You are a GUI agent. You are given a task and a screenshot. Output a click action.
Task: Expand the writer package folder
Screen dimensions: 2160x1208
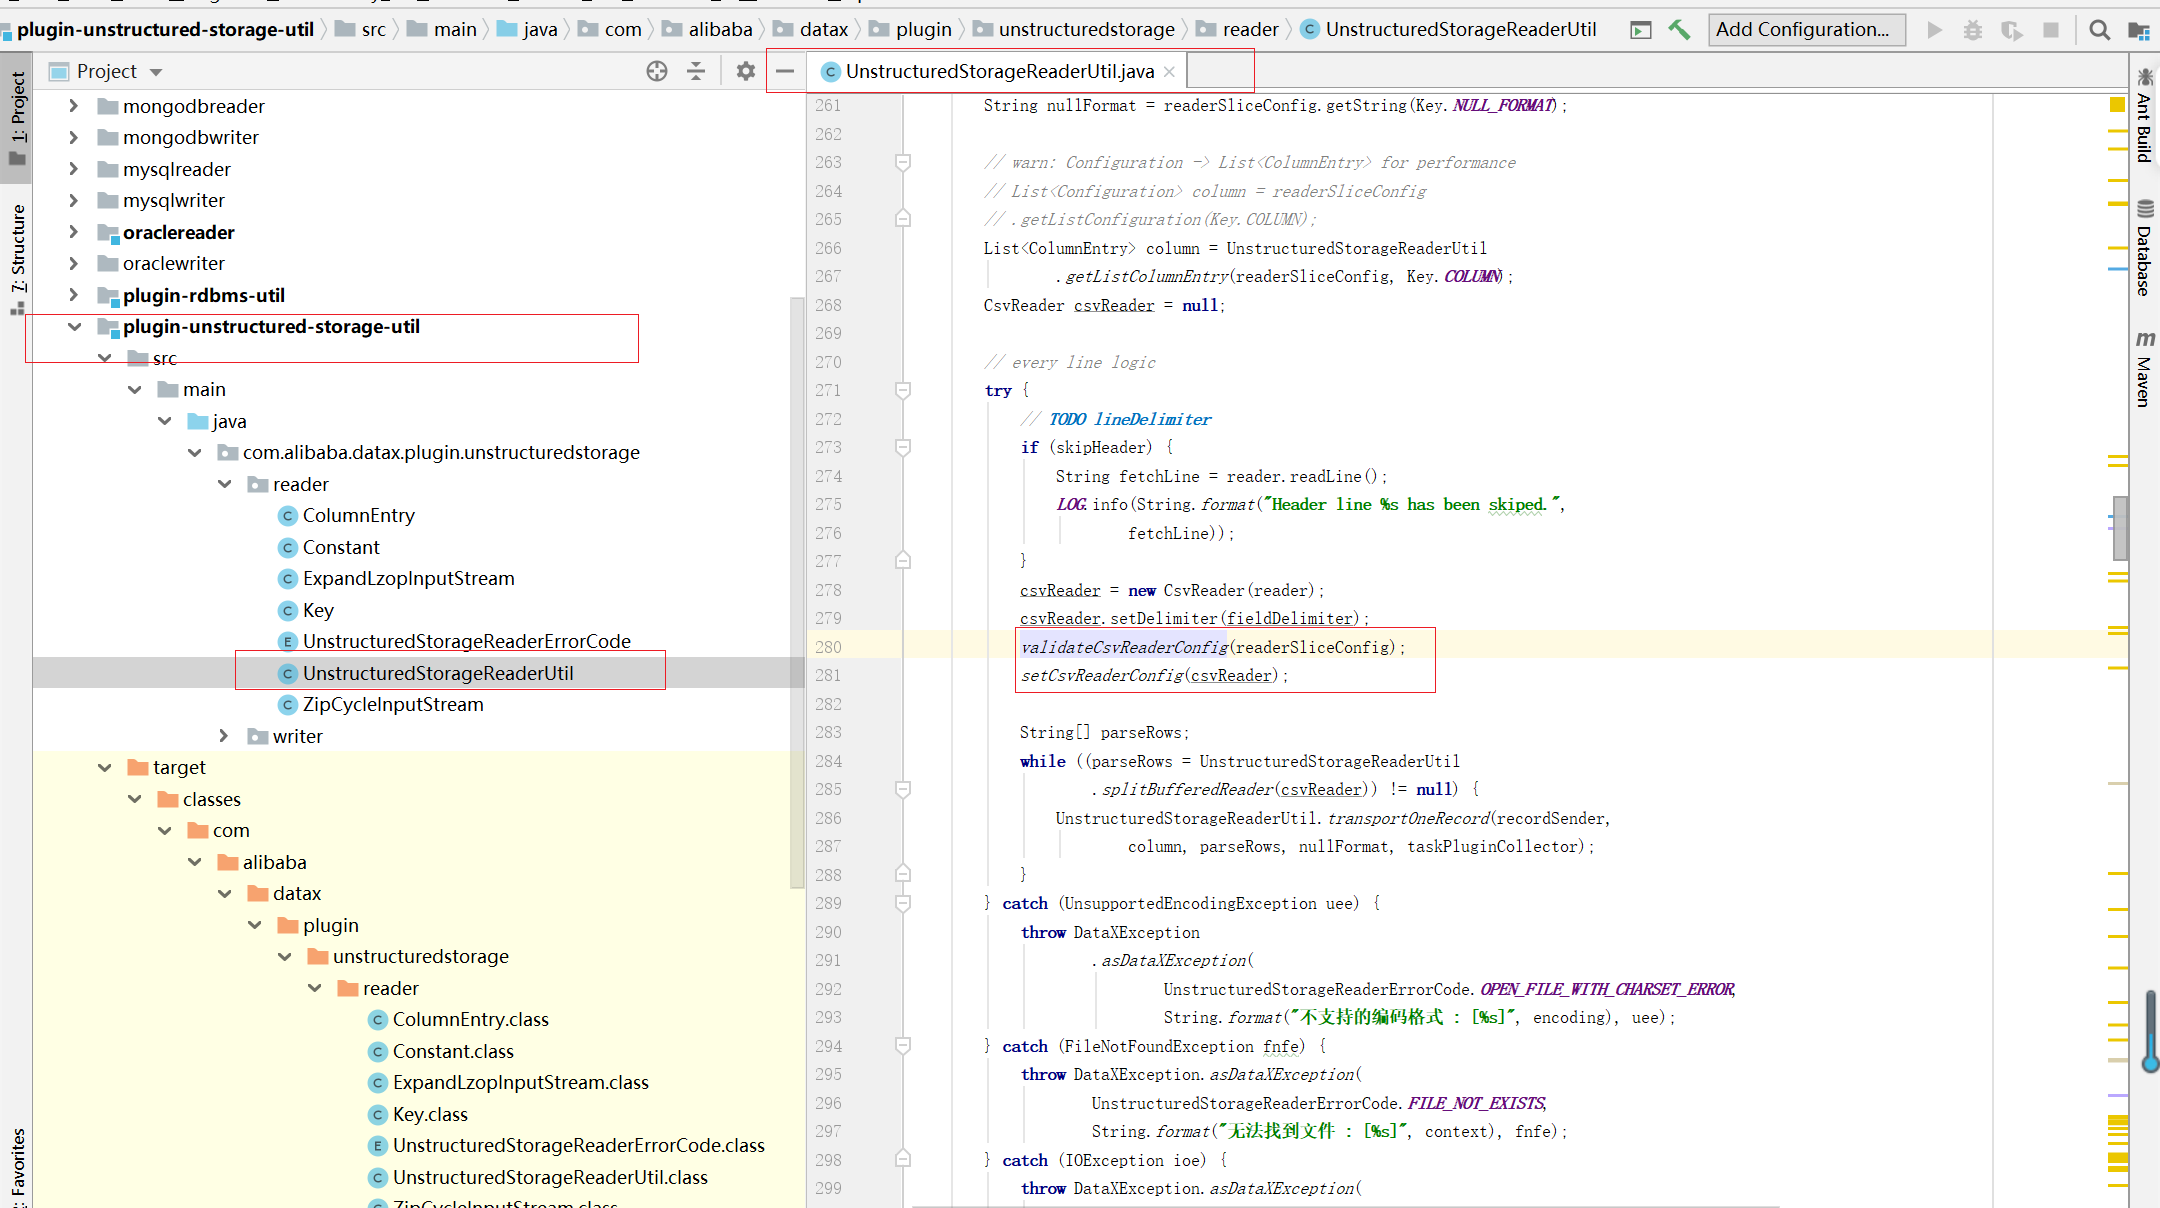pos(224,736)
